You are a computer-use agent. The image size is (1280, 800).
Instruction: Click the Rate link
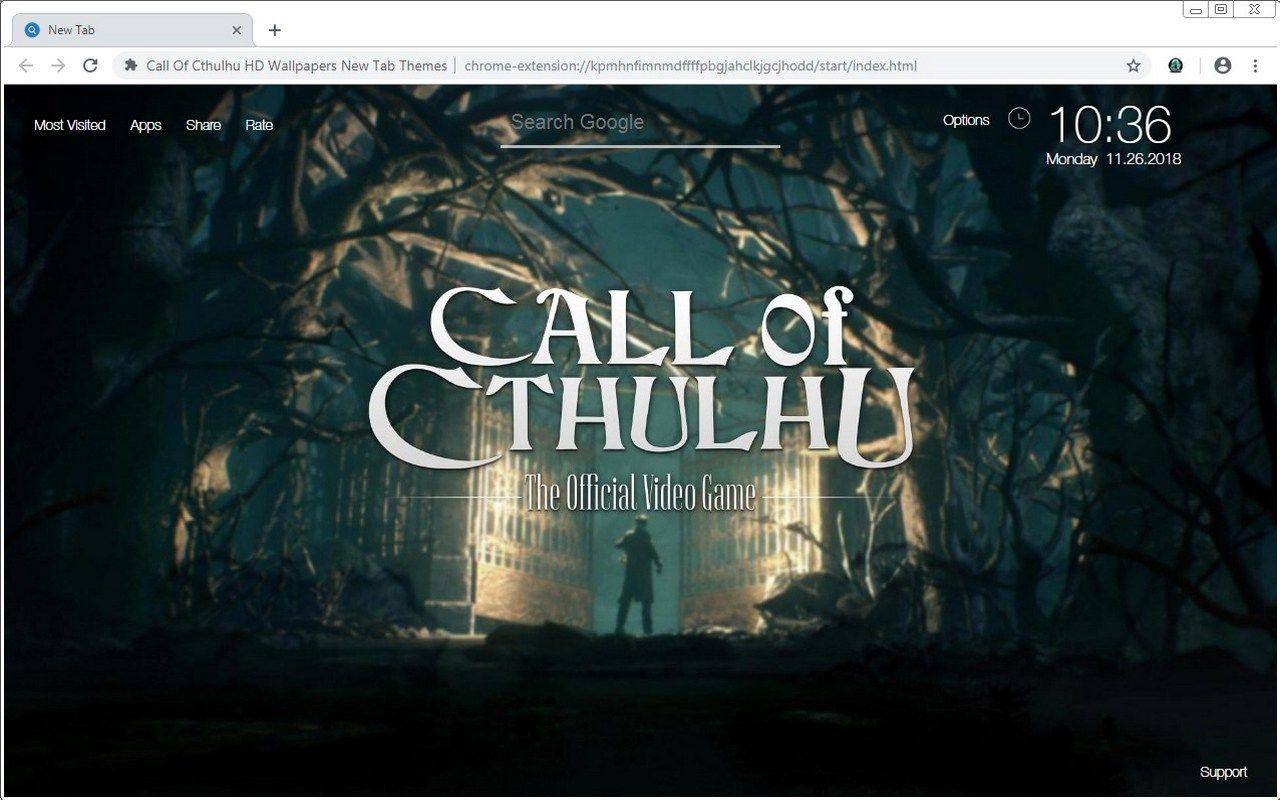259,125
